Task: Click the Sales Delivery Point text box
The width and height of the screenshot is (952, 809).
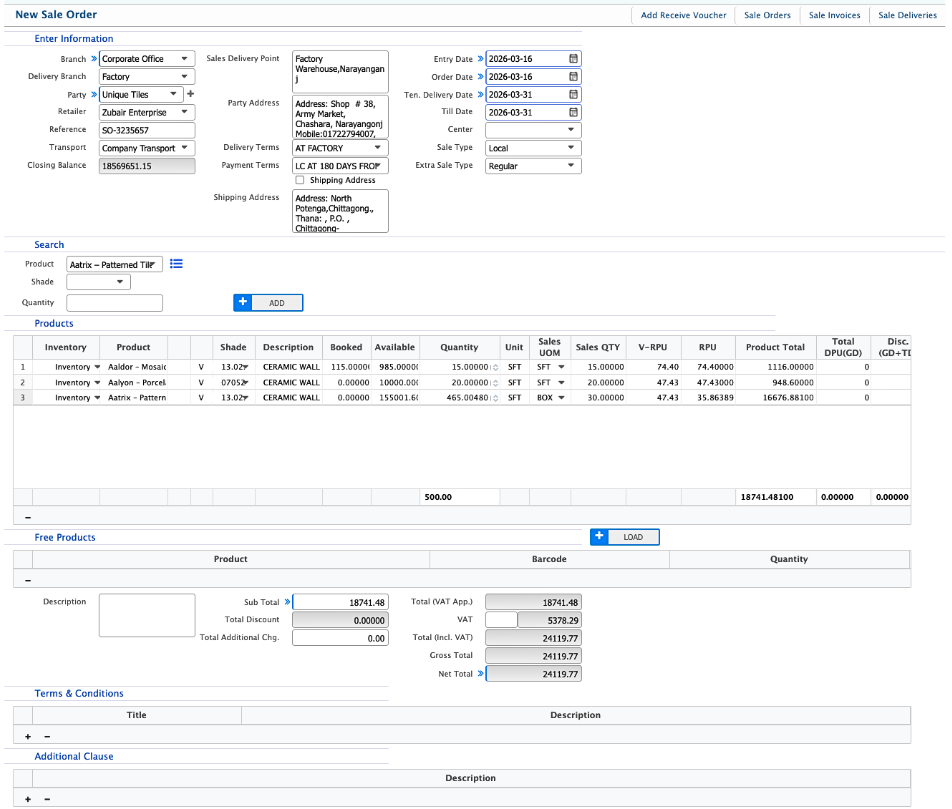Action: [x=340, y=72]
